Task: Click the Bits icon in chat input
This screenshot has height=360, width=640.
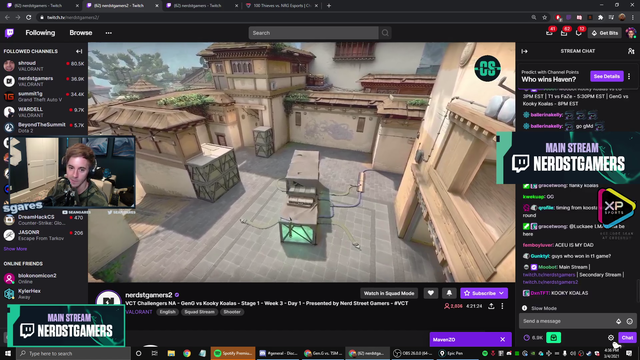Action: point(618,321)
